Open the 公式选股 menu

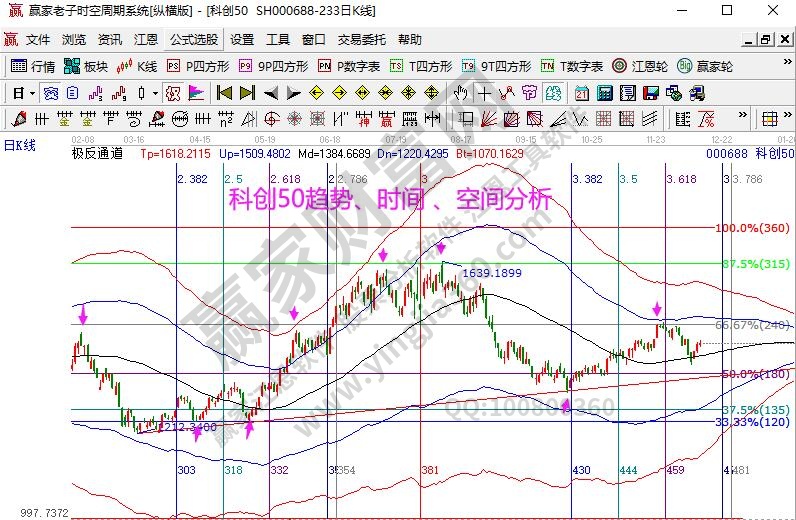[x=193, y=40]
